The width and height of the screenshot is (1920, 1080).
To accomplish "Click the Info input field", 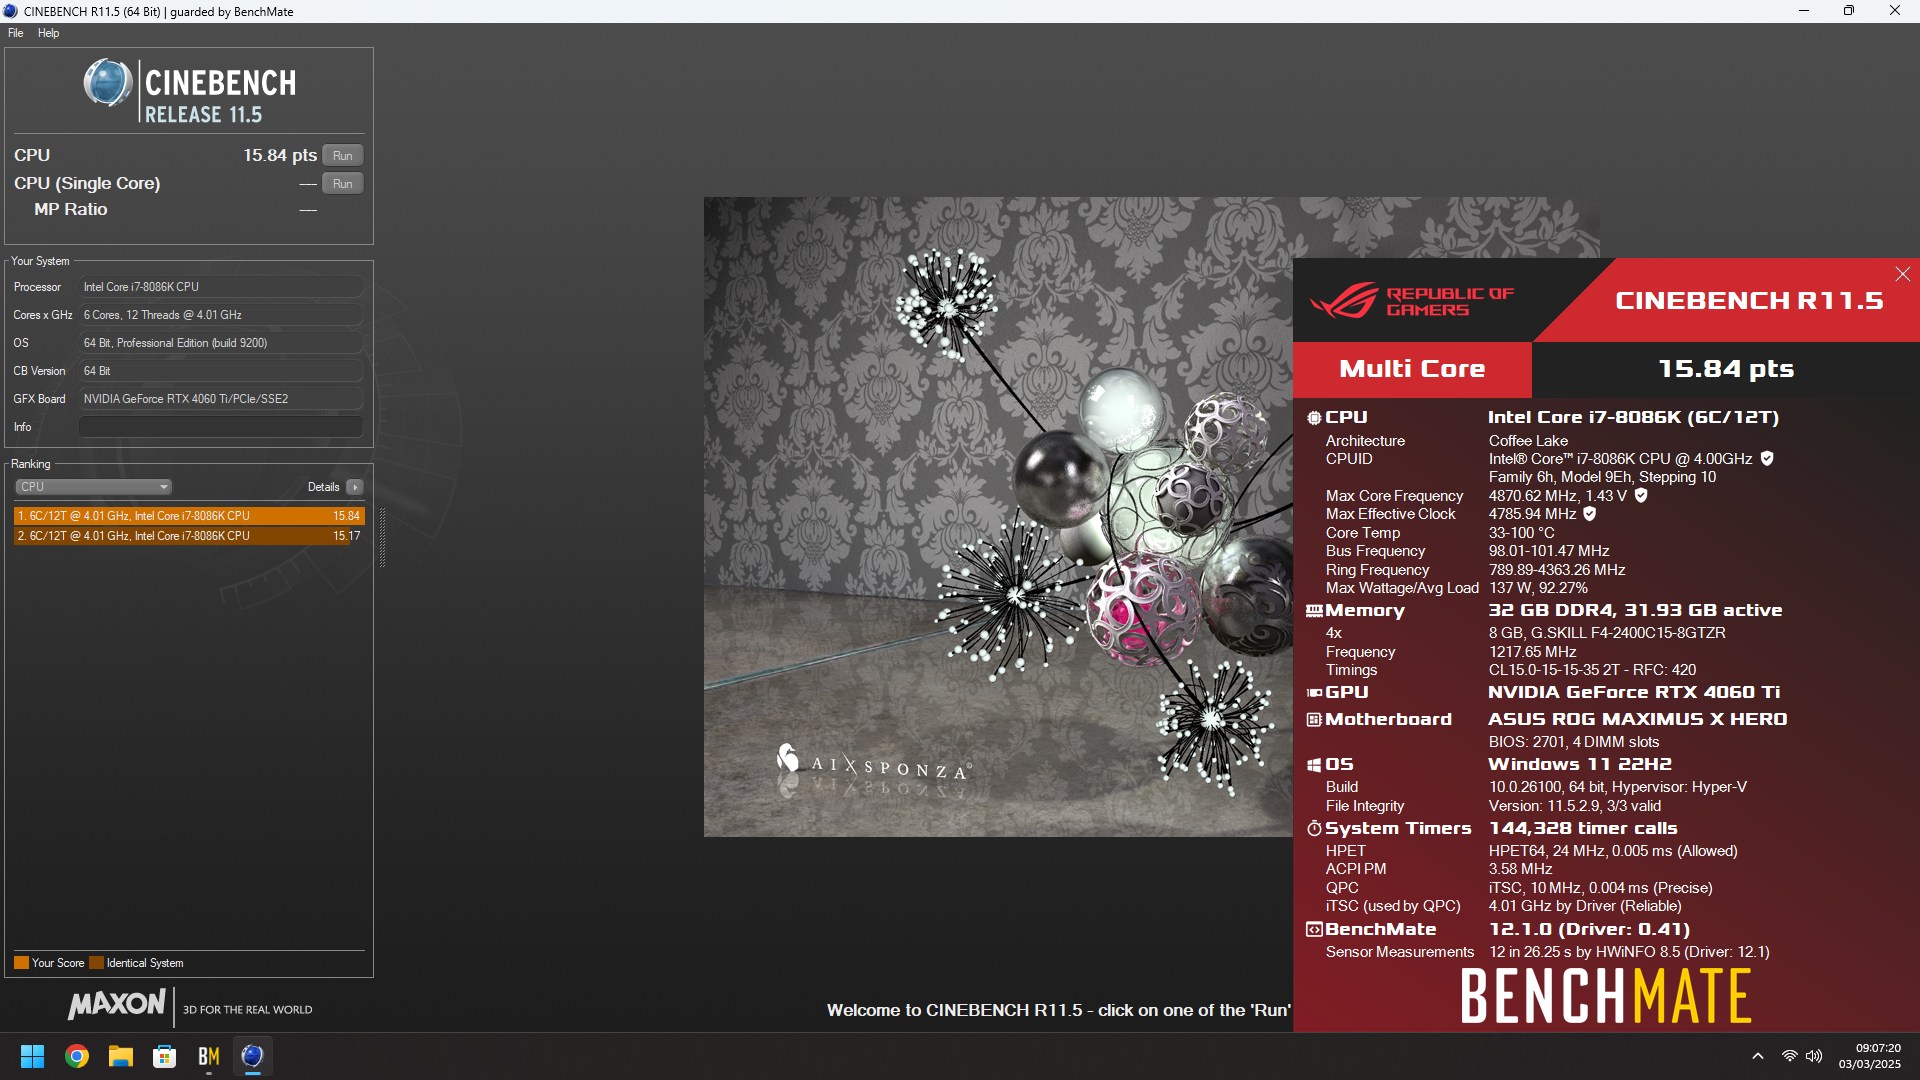I will (x=220, y=427).
